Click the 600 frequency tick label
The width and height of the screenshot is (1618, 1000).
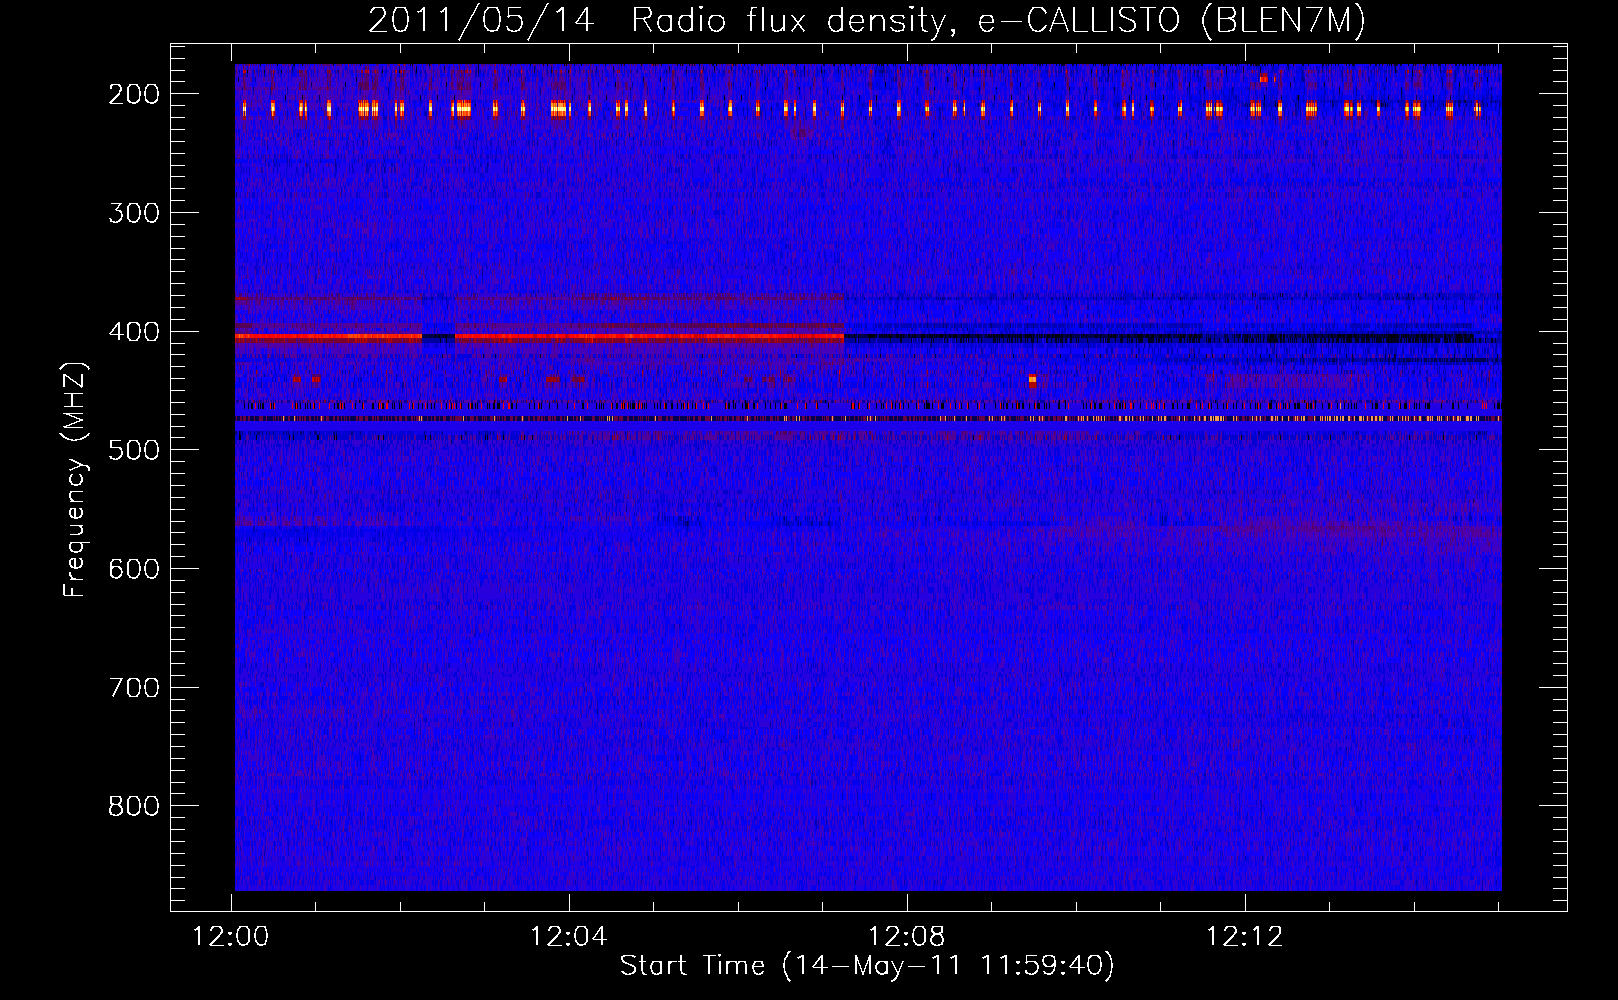133,569
